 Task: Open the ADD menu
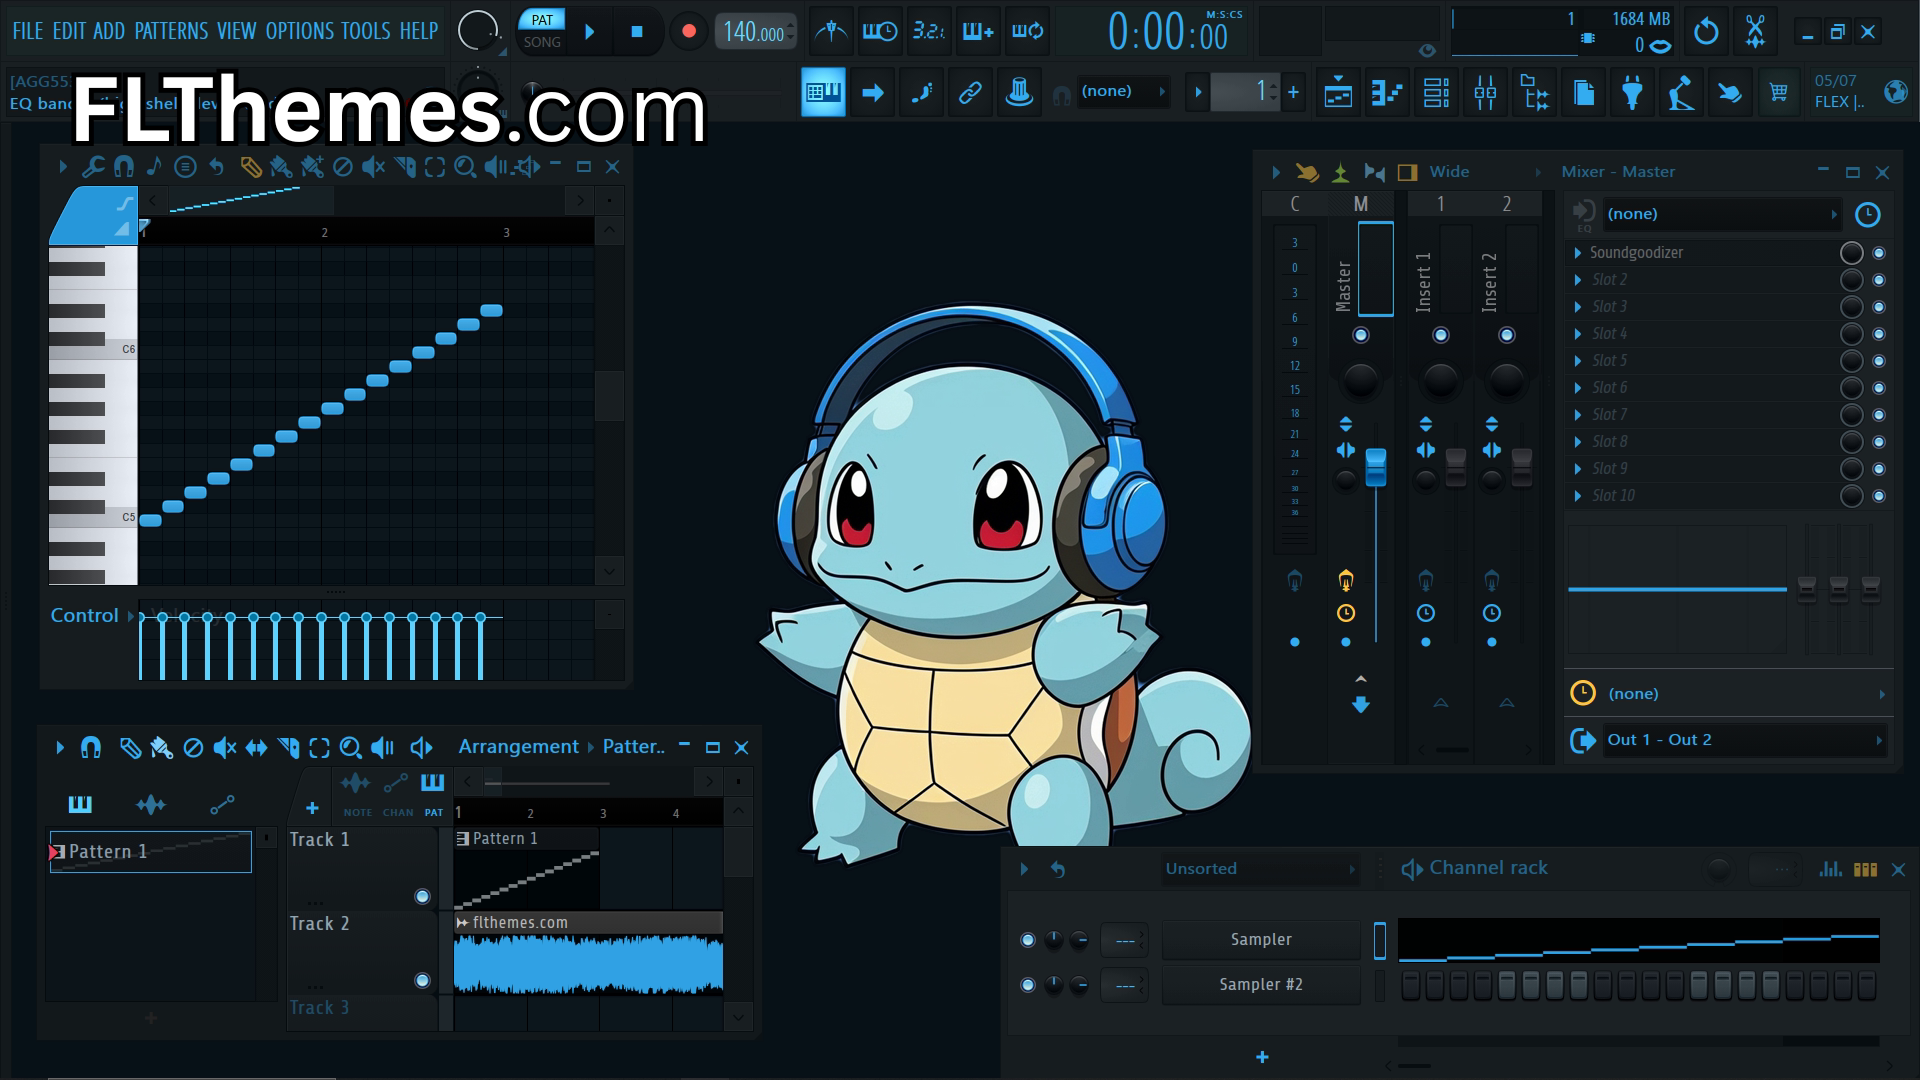(109, 31)
